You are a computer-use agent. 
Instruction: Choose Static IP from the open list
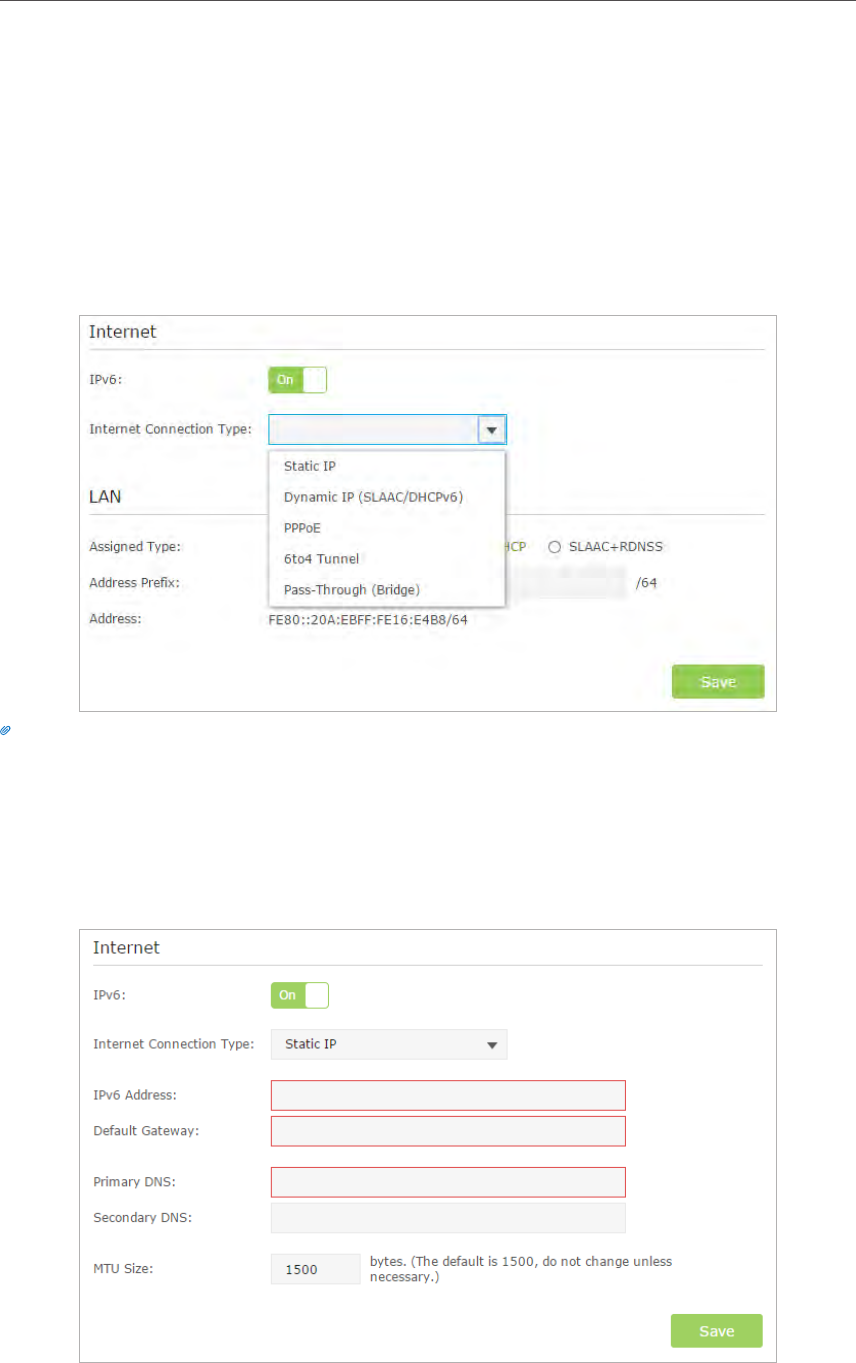click(x=309, y=465)
